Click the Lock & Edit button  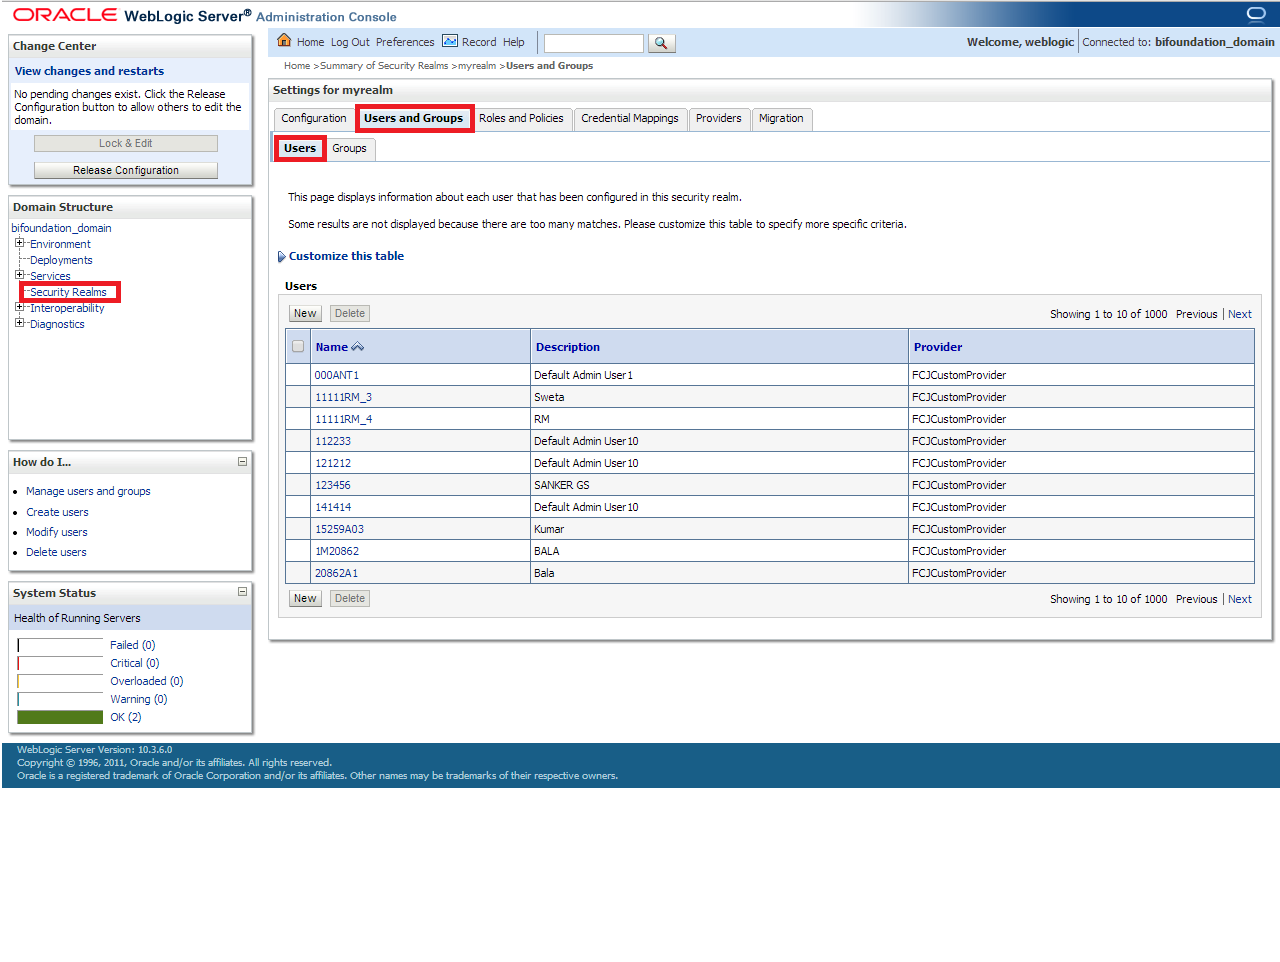coord(126,143)
